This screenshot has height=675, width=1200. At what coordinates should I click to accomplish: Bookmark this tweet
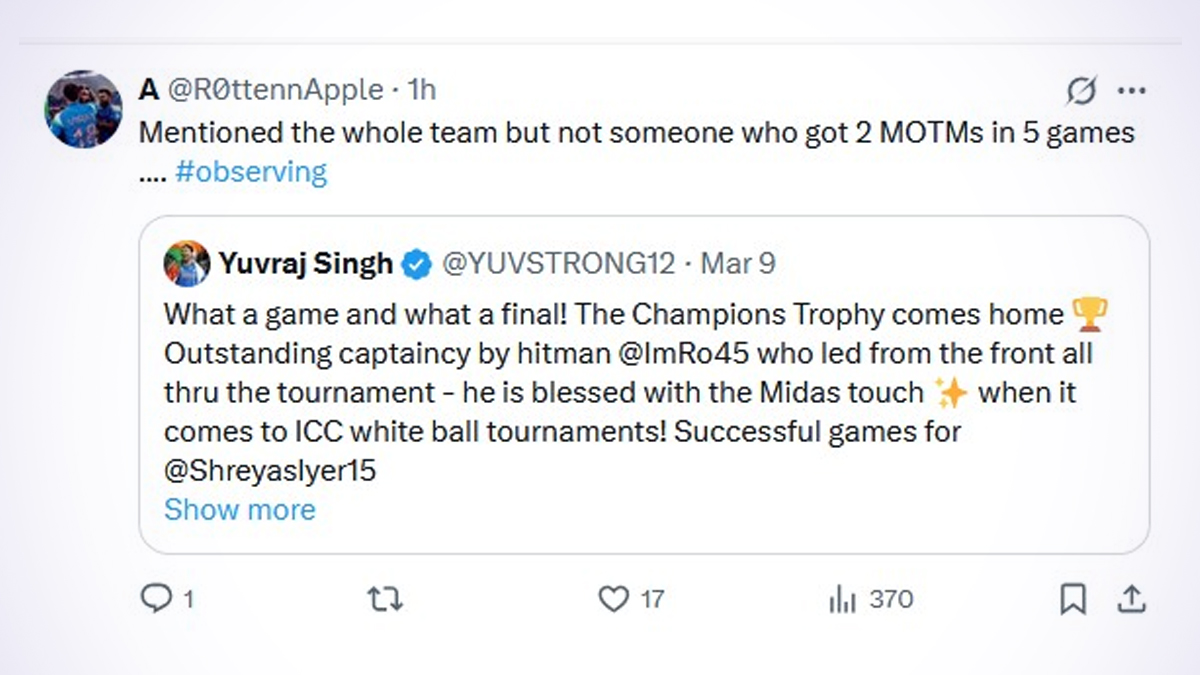(1072, 599)
